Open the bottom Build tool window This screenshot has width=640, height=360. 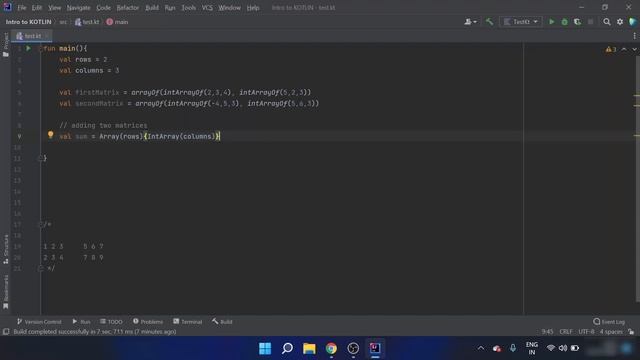click(222, 322)
